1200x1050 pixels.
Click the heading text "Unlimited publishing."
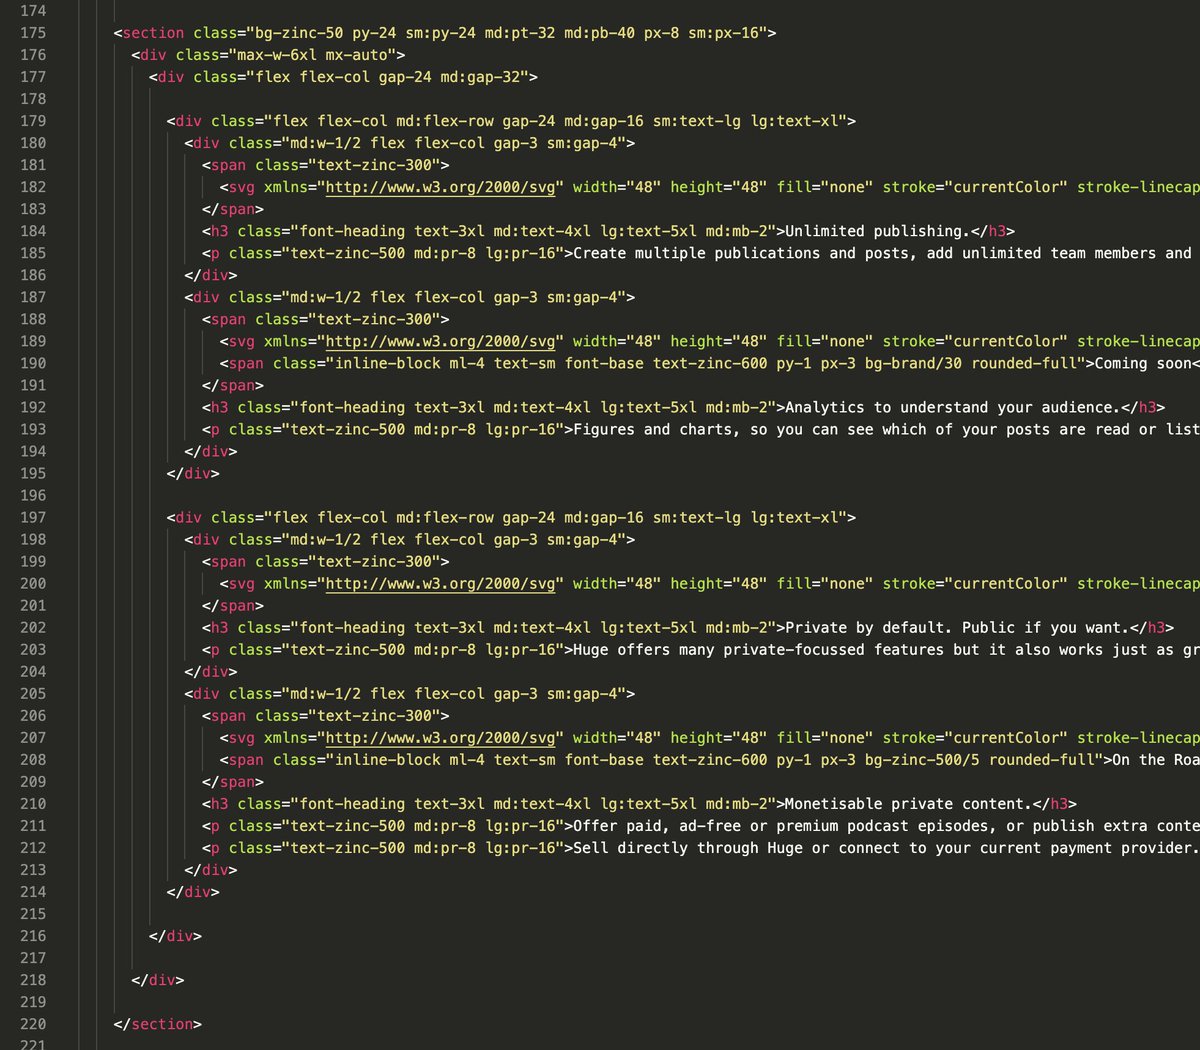[877, 231]
